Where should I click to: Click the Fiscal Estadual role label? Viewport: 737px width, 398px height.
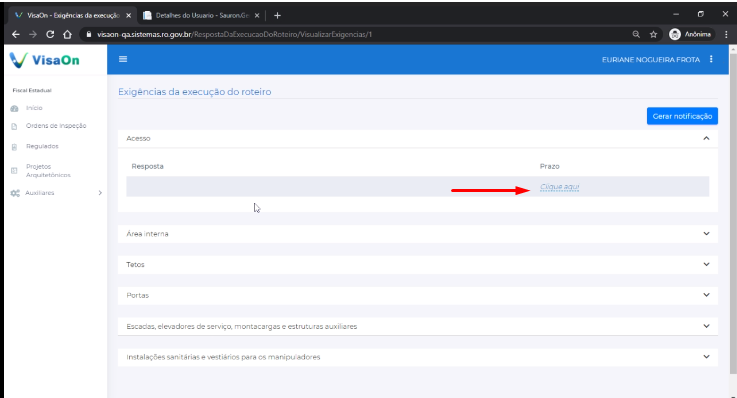(x=32, y=90)
